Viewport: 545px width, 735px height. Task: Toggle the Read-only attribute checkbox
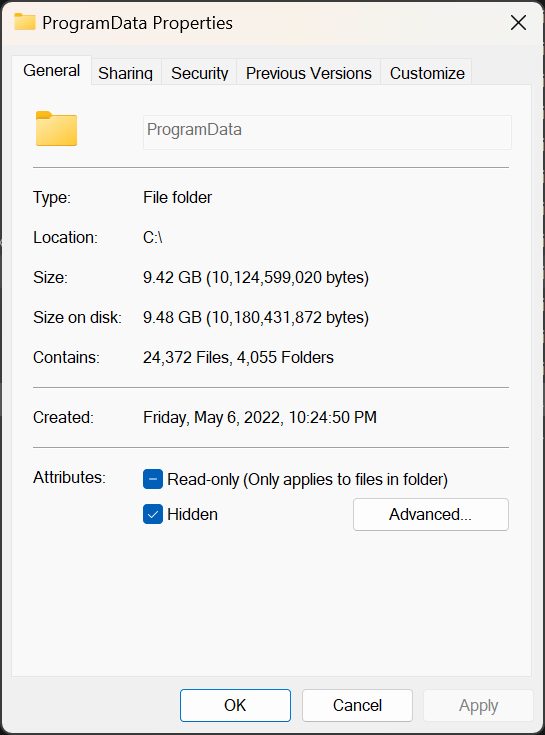pos(153,480)
